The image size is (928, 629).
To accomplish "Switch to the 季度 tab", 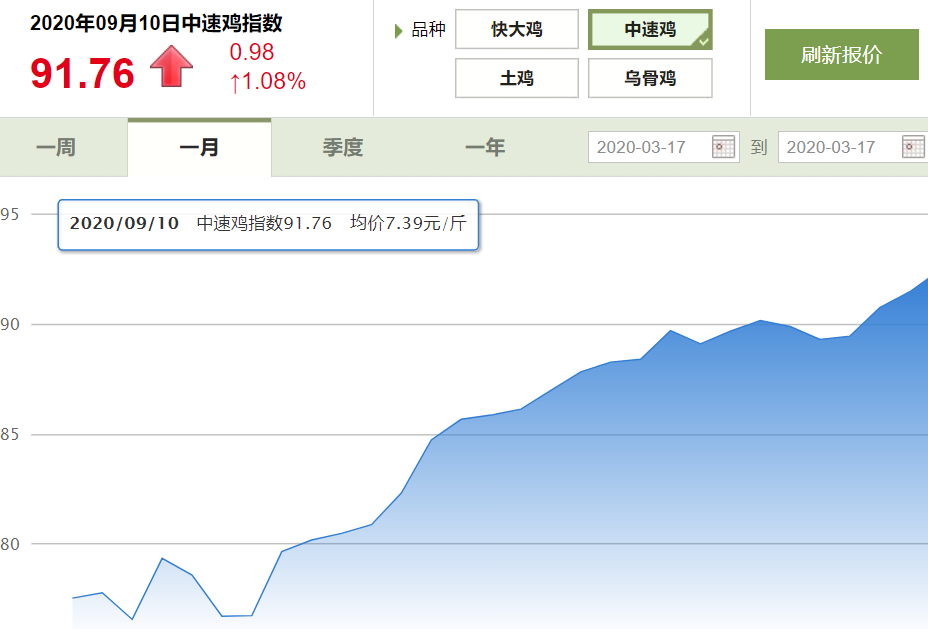I will pyautogui.click(x=342, y=148).
